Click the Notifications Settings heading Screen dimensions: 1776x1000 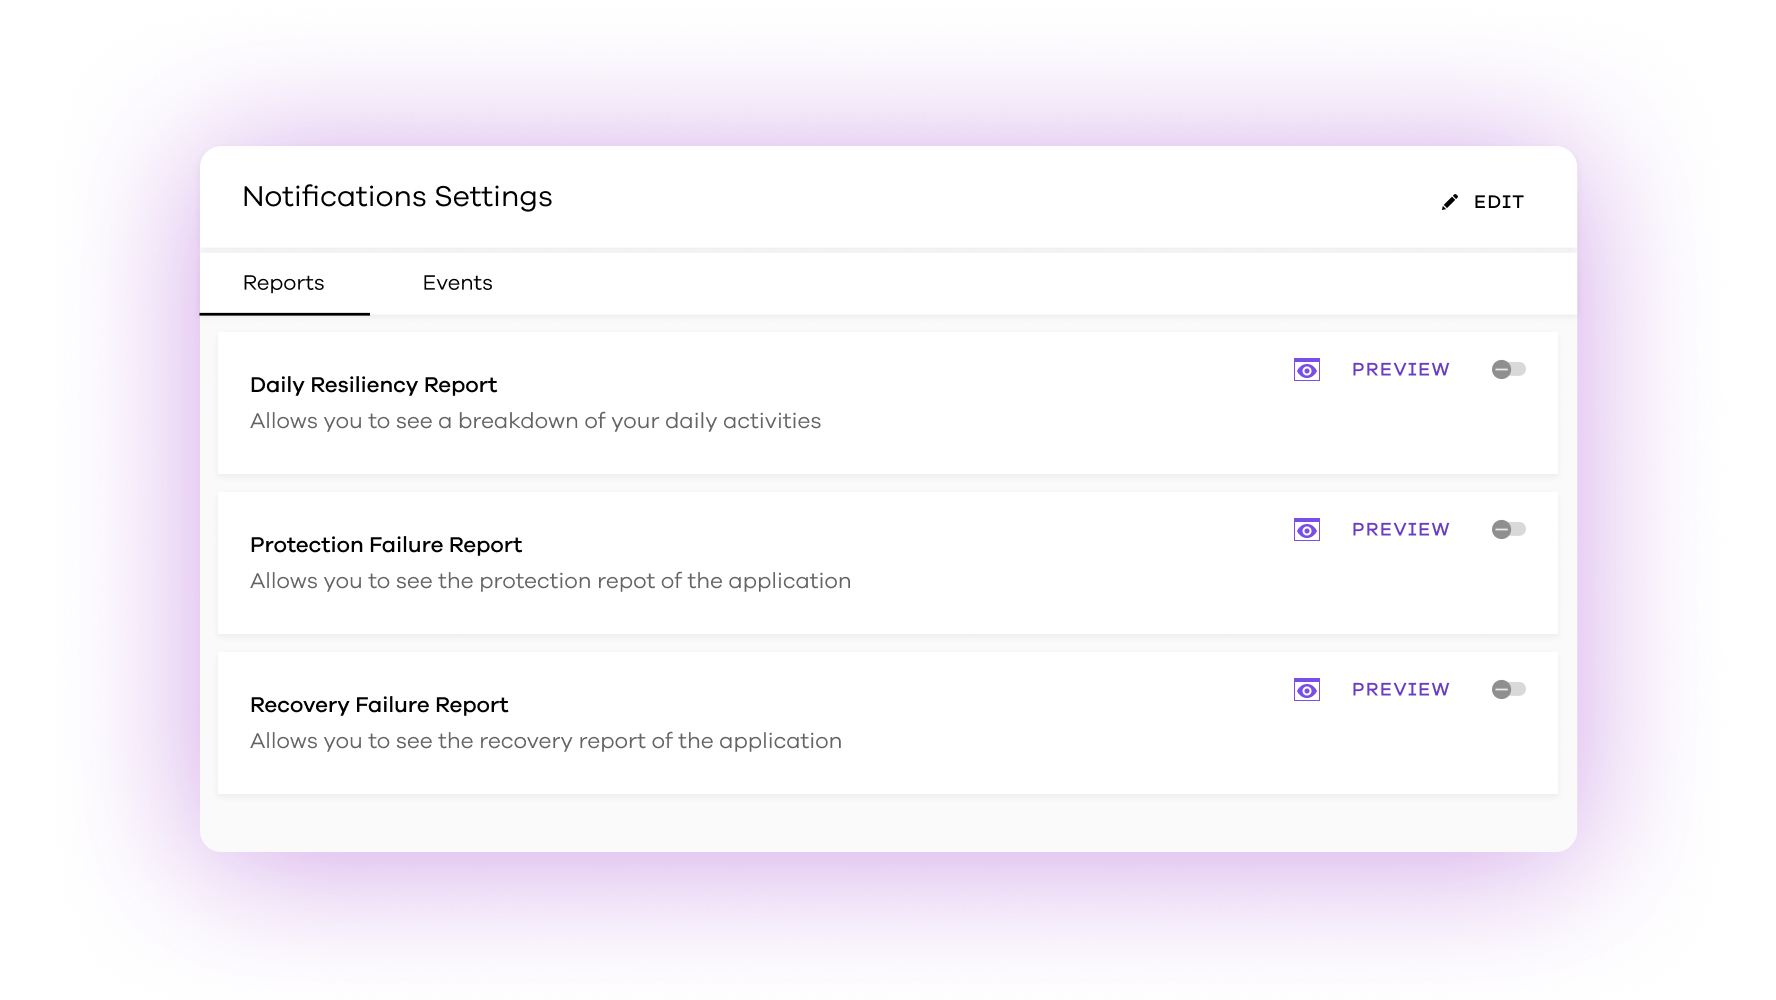point(397,197)
